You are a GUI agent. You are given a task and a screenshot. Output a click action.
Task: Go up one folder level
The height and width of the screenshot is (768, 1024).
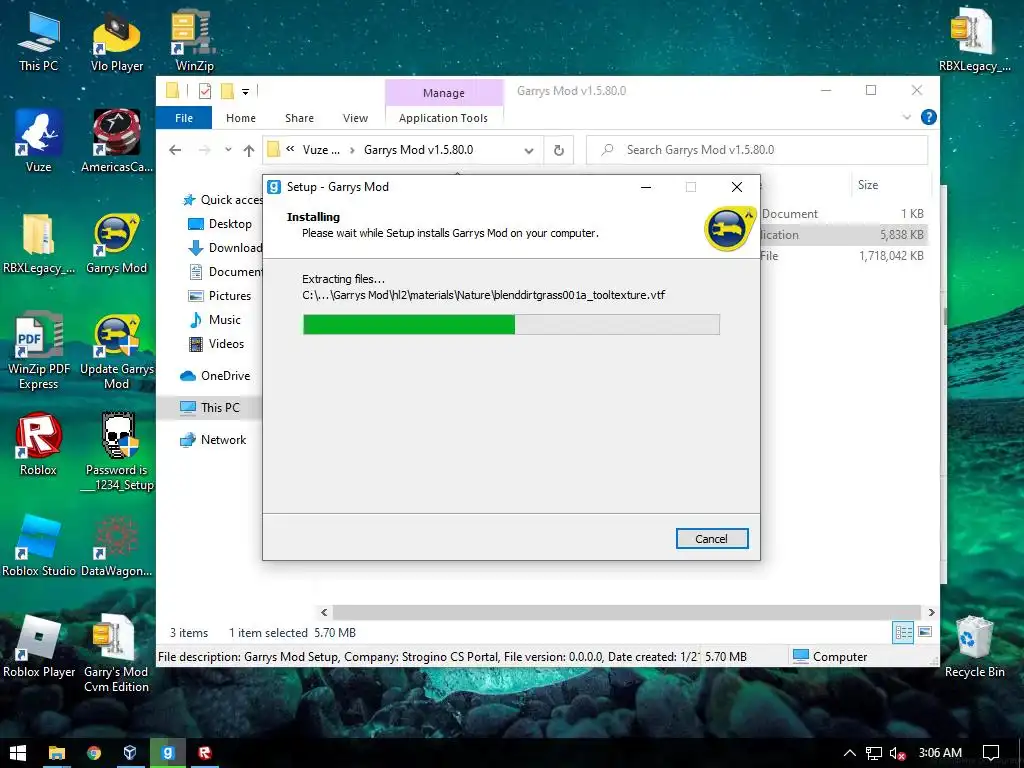tap(249, 150)
